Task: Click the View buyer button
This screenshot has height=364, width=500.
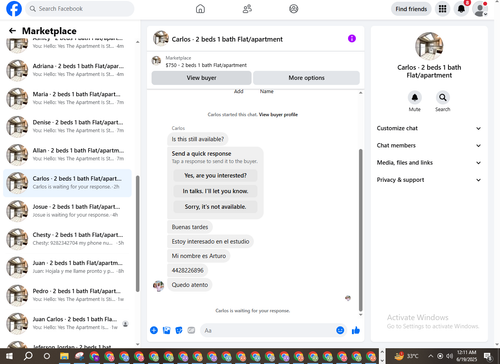Action: 201,78
